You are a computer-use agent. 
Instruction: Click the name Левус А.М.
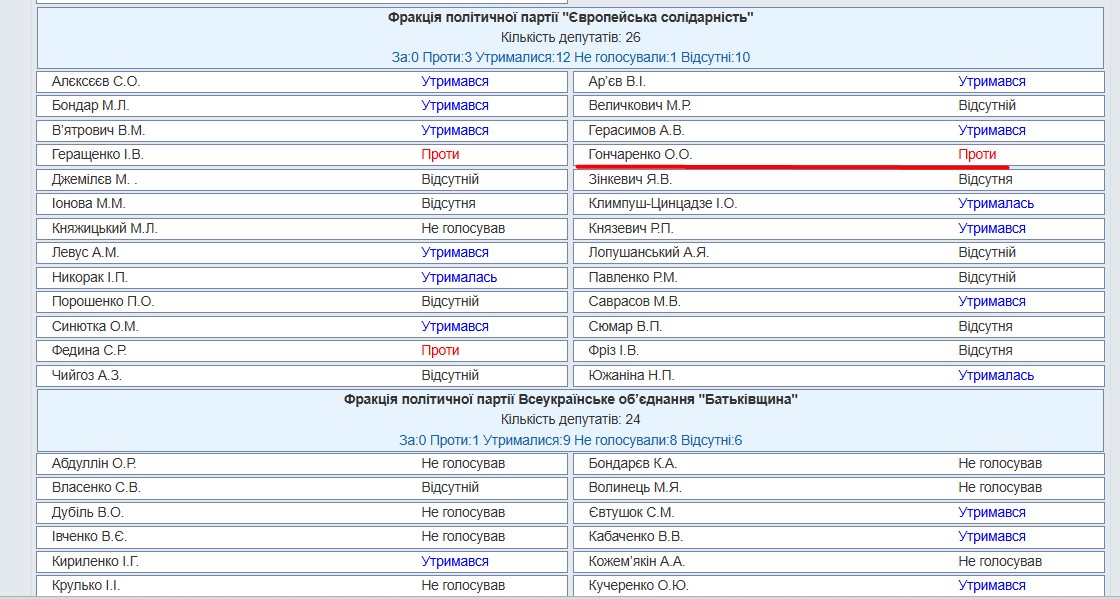coord(85,253)
